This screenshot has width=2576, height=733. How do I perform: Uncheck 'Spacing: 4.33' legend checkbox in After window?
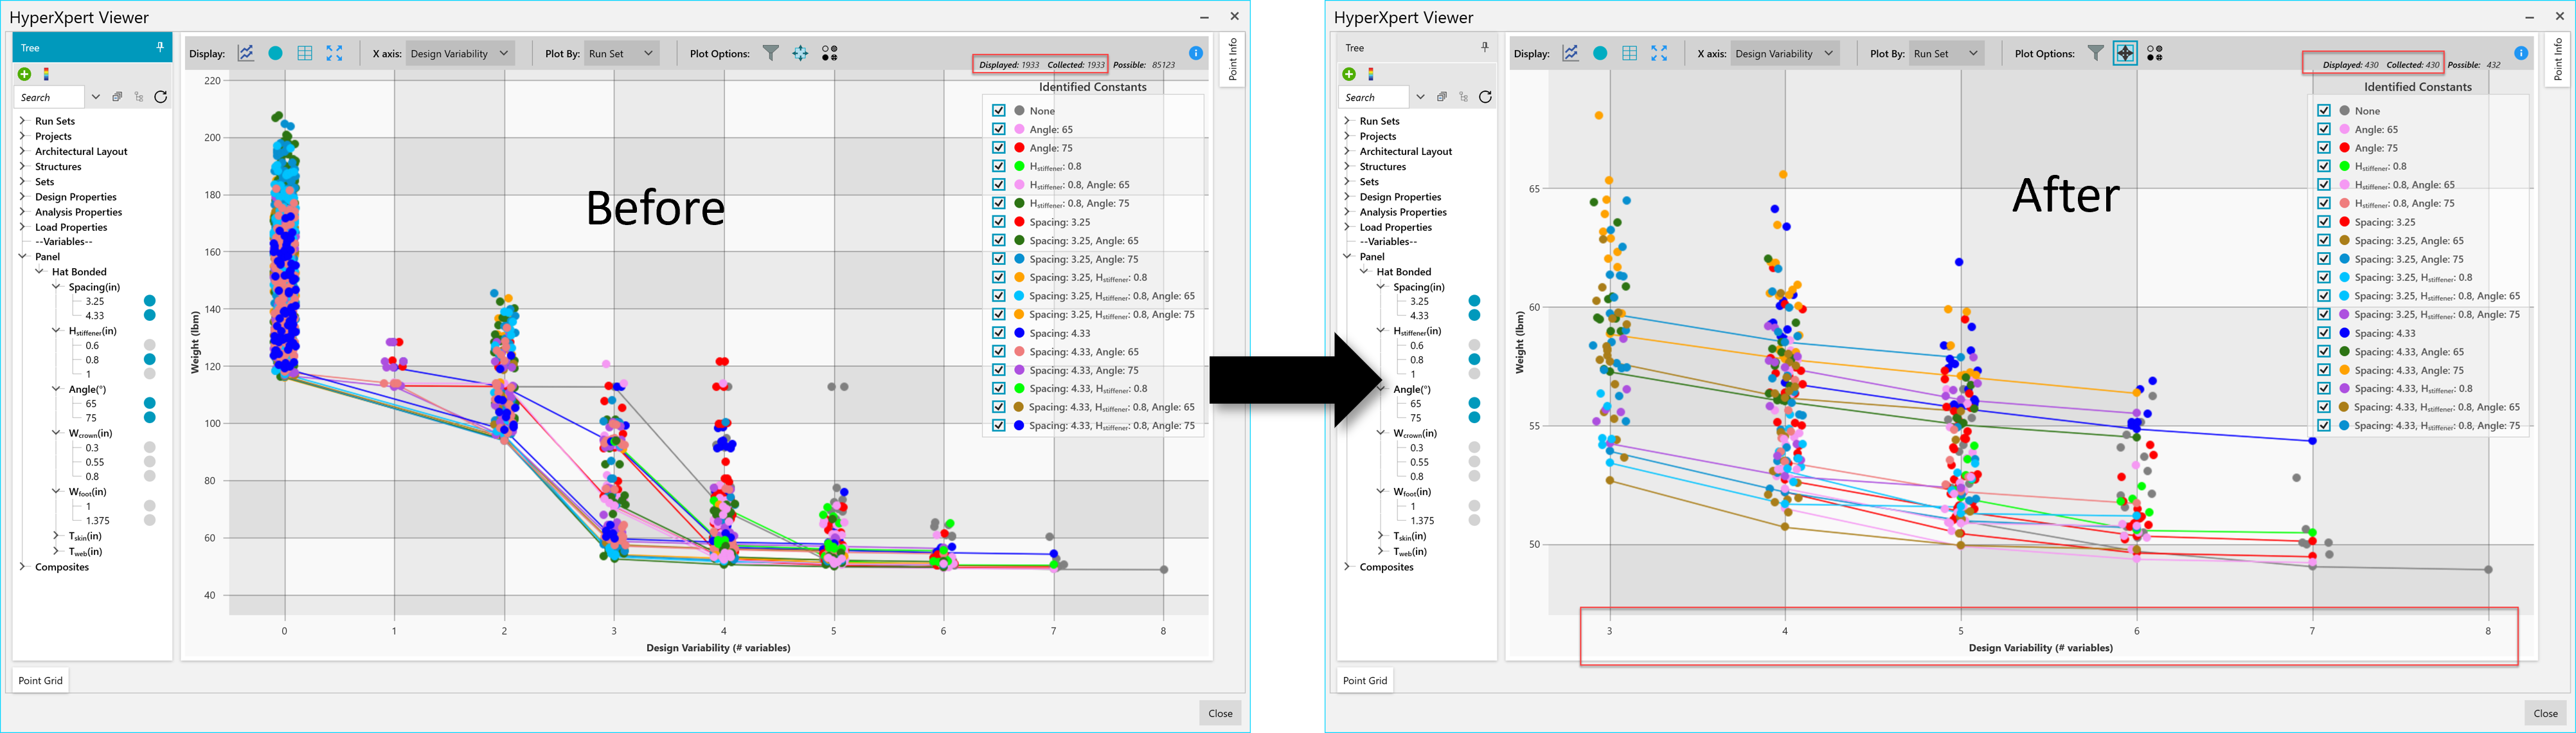tap(2324, 333)
